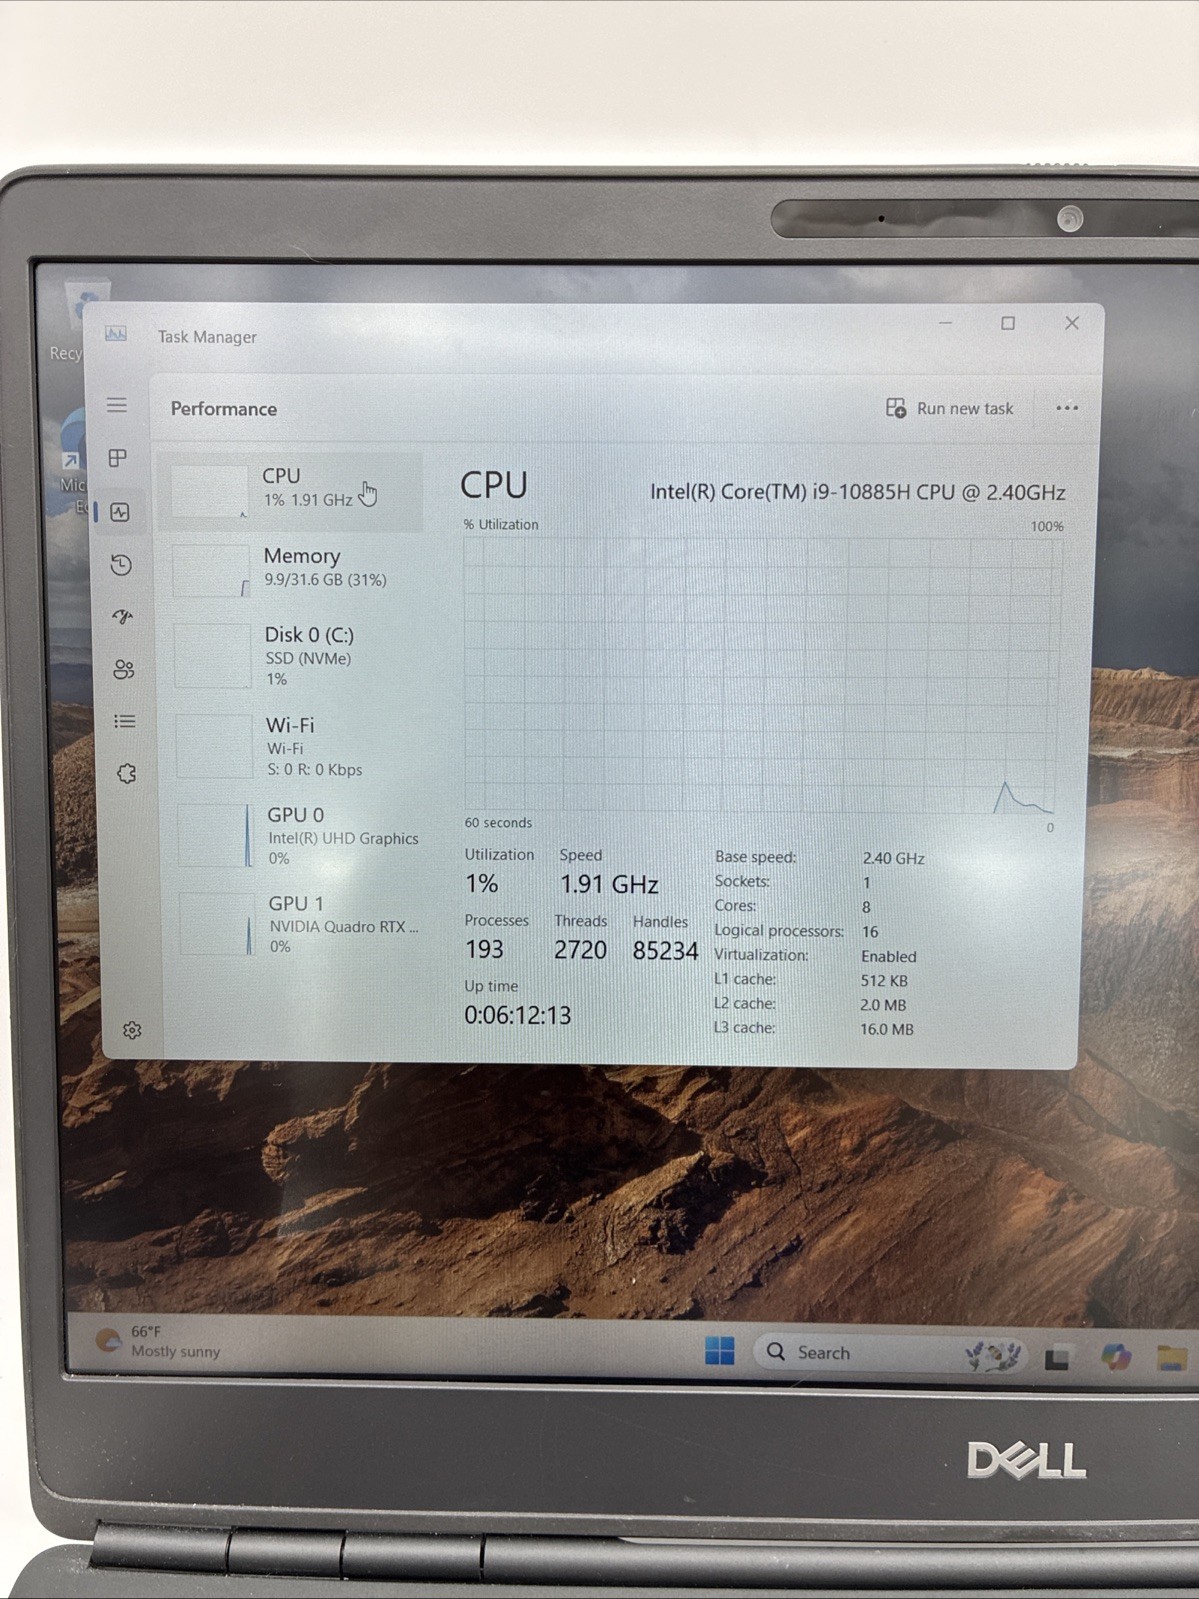Click the Logical processors 16 value
1199x1599 pixels.
(870, 931)
